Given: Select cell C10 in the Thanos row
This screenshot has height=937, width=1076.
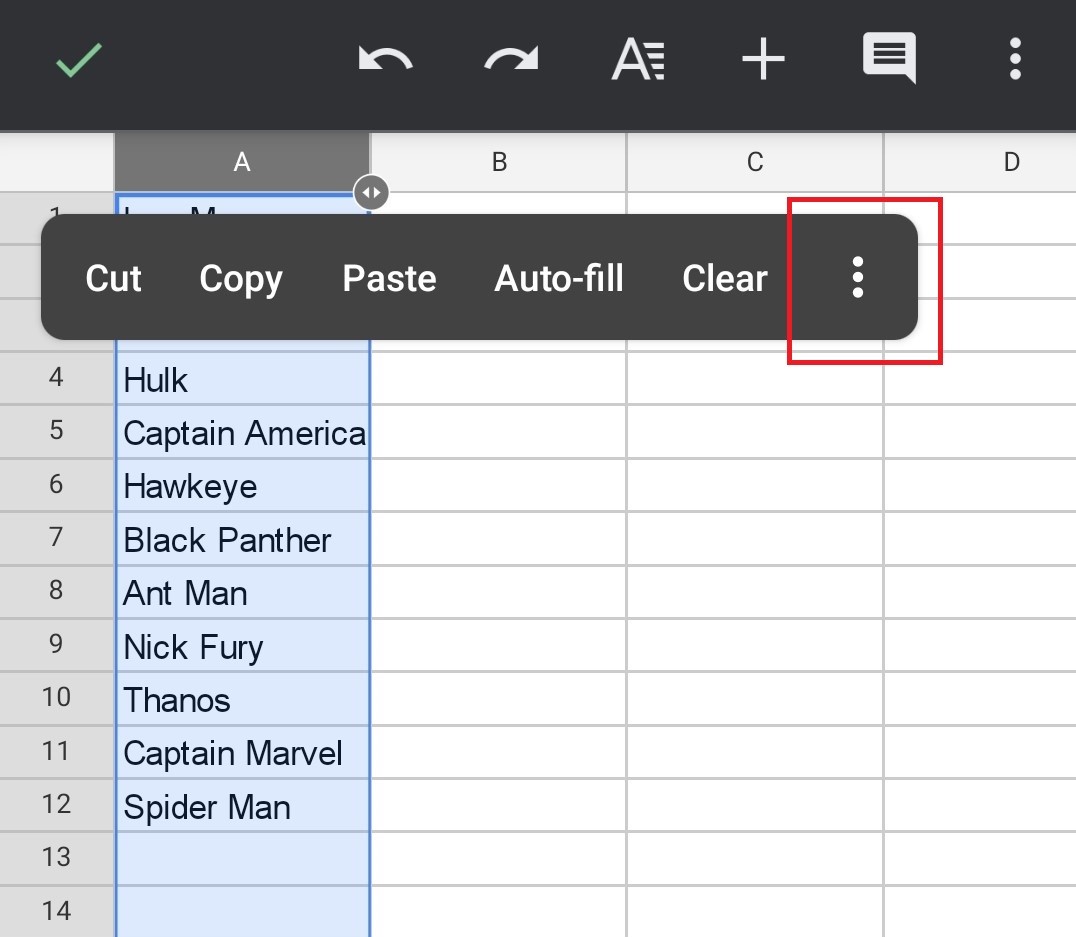Looking at the screenshot, I should 755,699.
